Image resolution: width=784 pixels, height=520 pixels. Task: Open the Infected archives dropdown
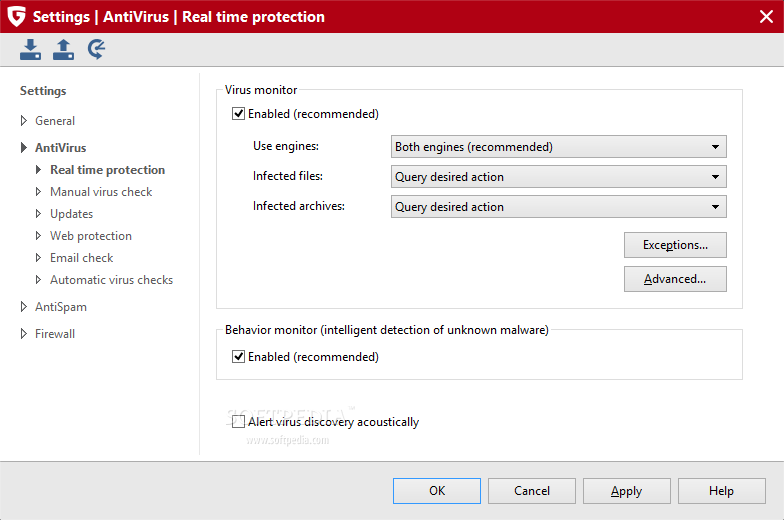pos(558,207)
